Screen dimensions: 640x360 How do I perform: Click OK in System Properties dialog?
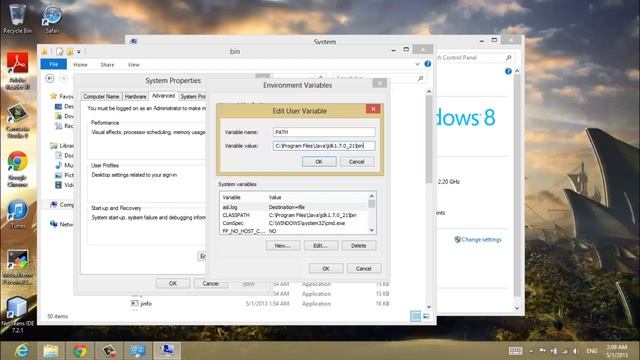pyautogui.click(x=173, y=283)
